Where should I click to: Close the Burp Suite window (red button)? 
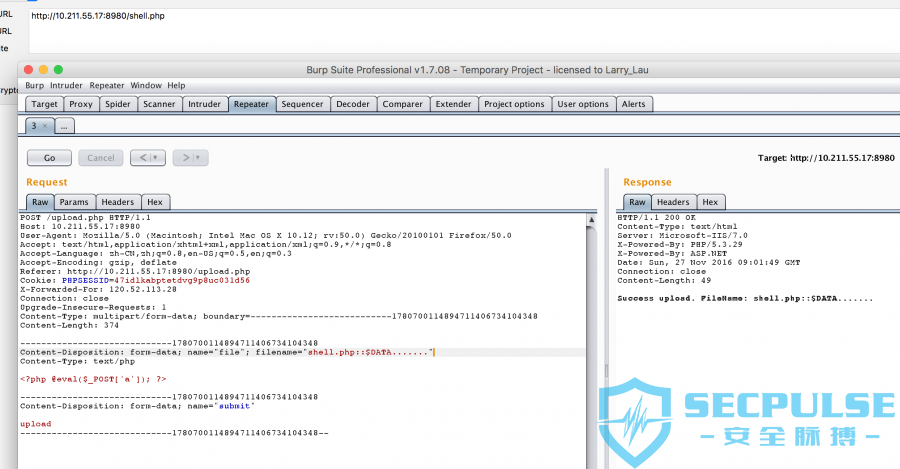(28, 69)
